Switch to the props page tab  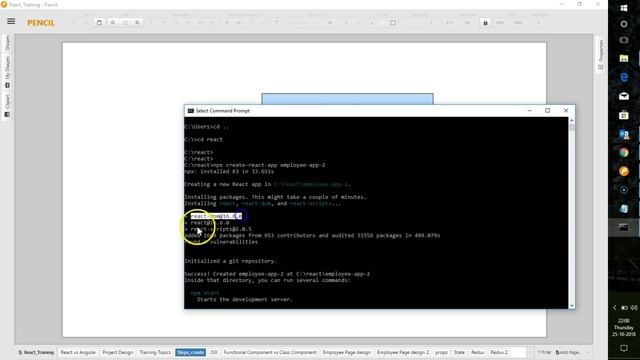tap(441, 352)
